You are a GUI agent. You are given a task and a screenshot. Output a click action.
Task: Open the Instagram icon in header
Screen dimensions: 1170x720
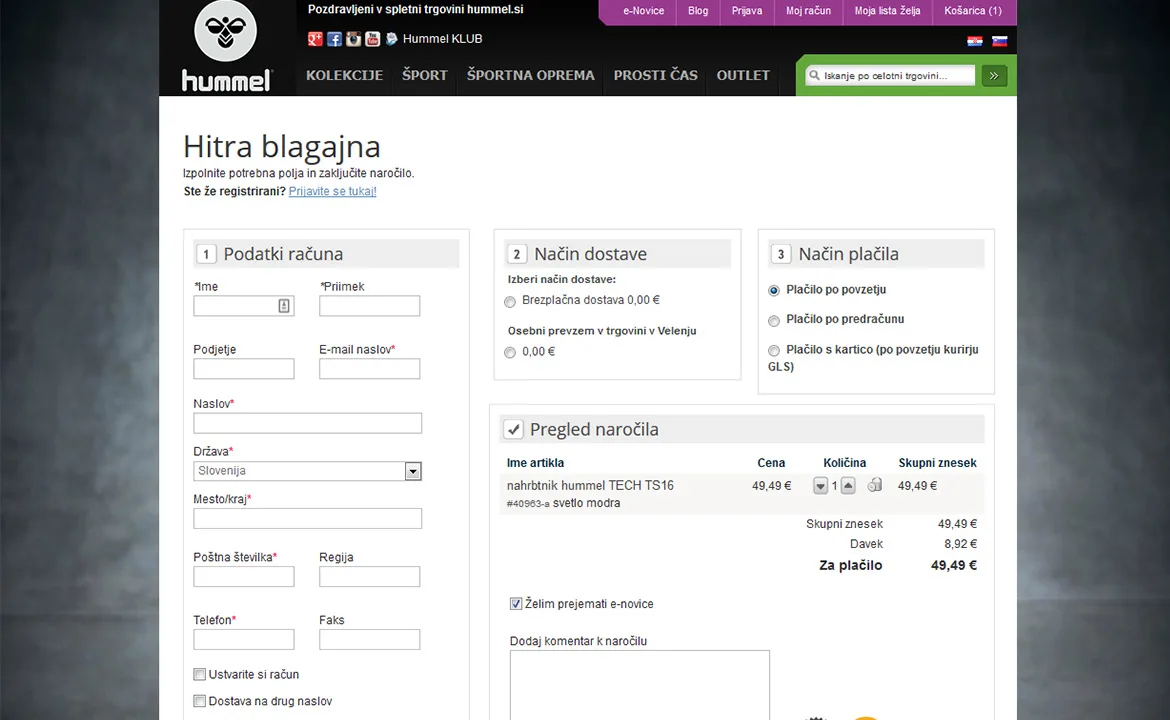tap(354, 39)
